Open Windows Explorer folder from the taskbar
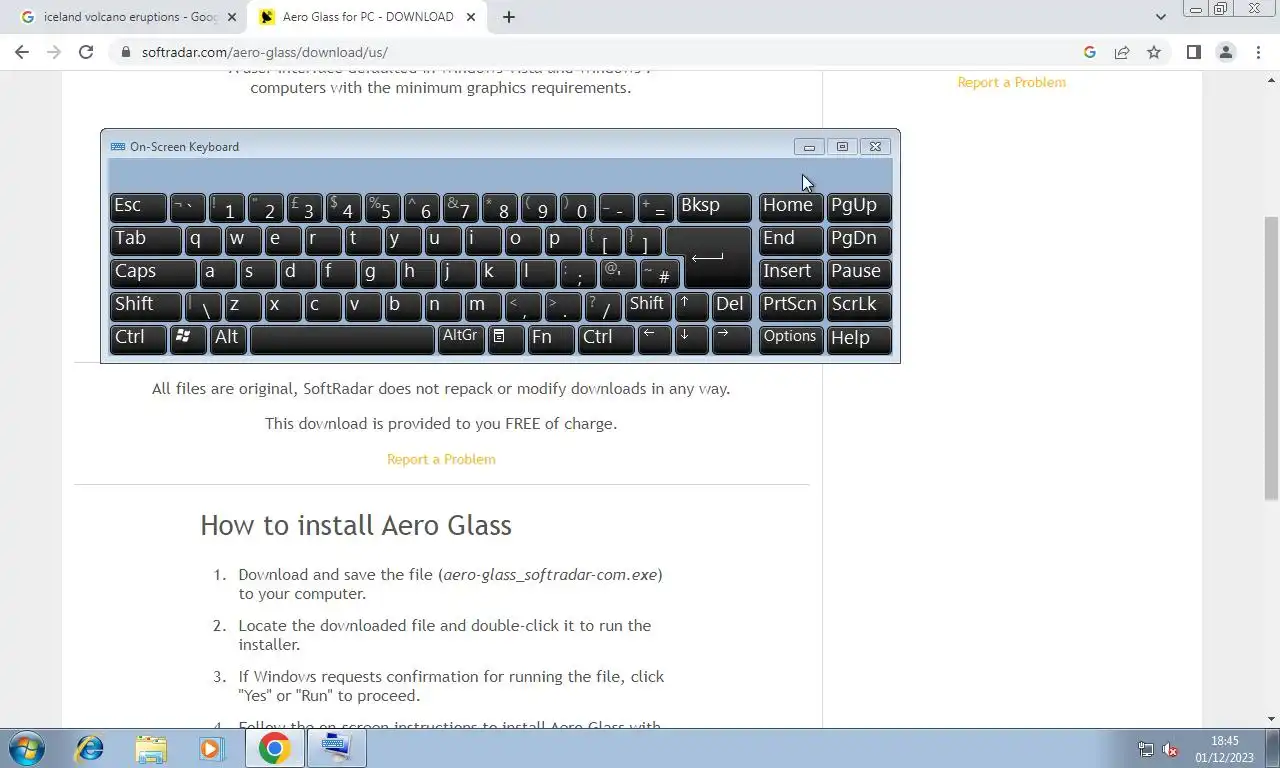 151,748
